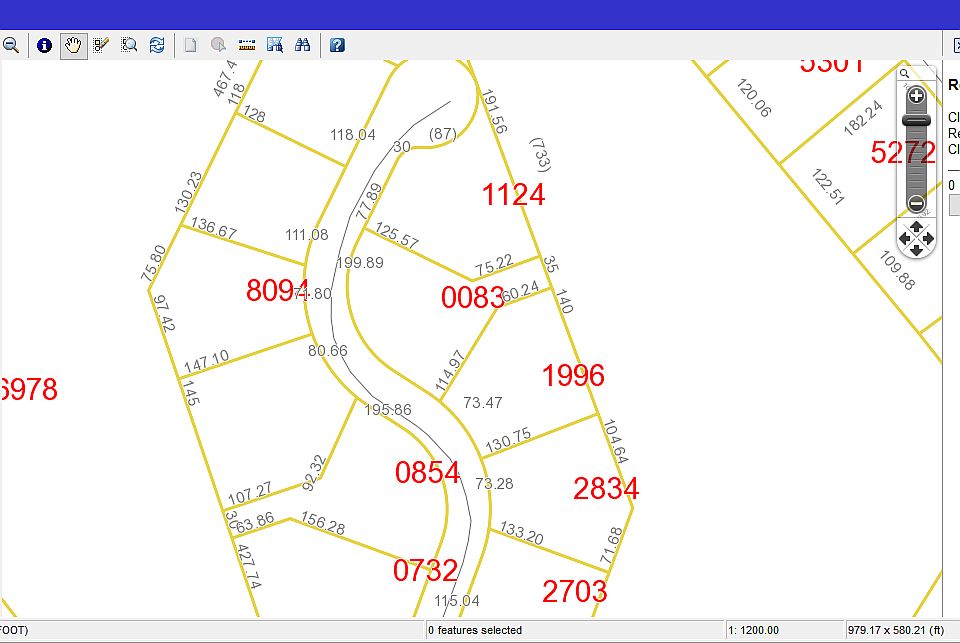Pan map right with arrow pad
Viewport: 960px width, 643px height.
928,239
